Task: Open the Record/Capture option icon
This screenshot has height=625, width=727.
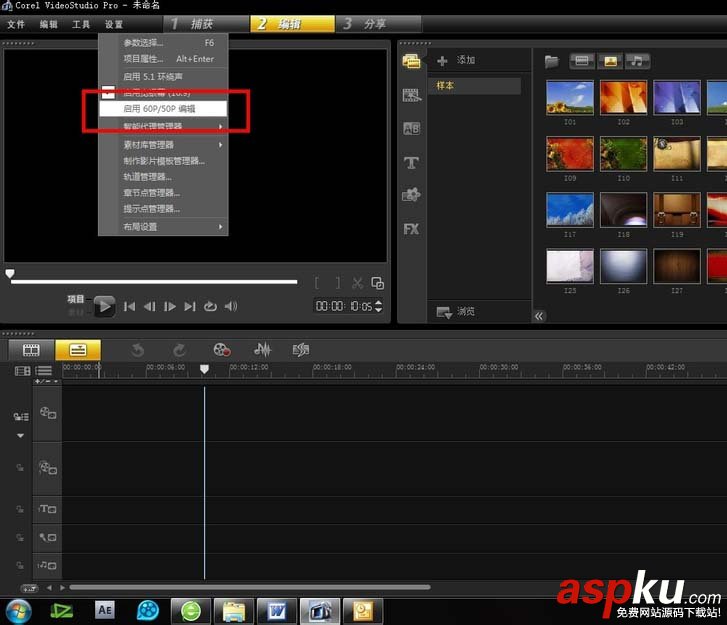Action: tap(222, 350)
